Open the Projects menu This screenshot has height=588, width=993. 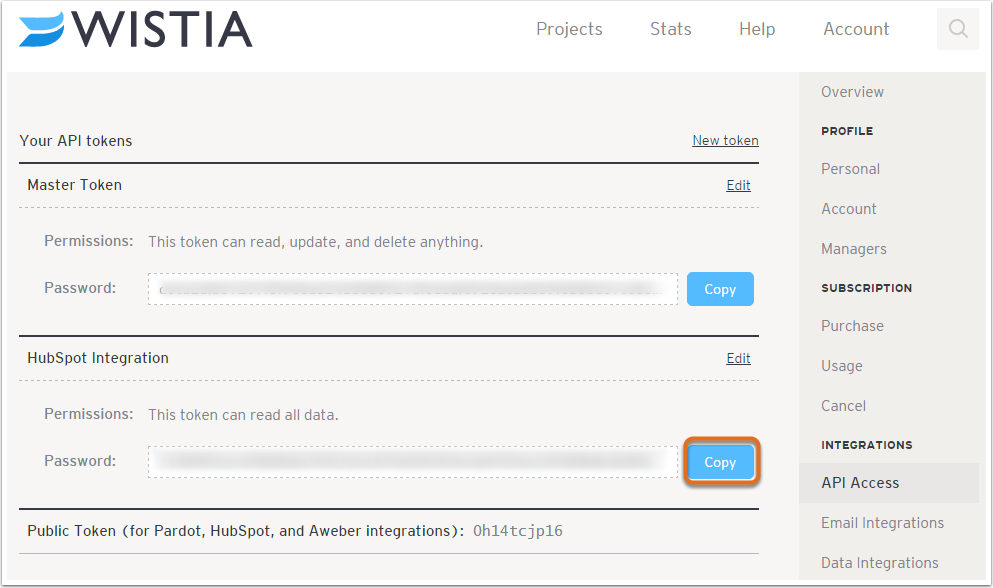[569, 29]
